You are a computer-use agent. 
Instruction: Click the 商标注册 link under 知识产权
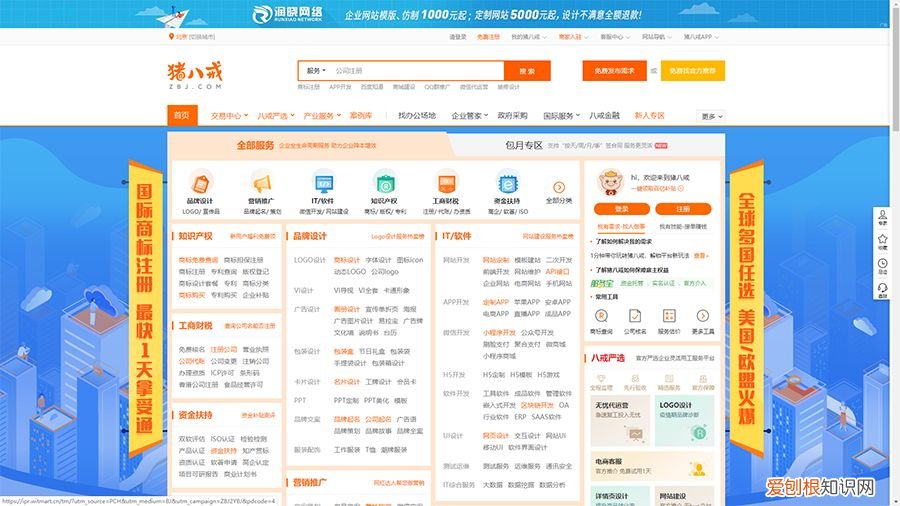192,272
